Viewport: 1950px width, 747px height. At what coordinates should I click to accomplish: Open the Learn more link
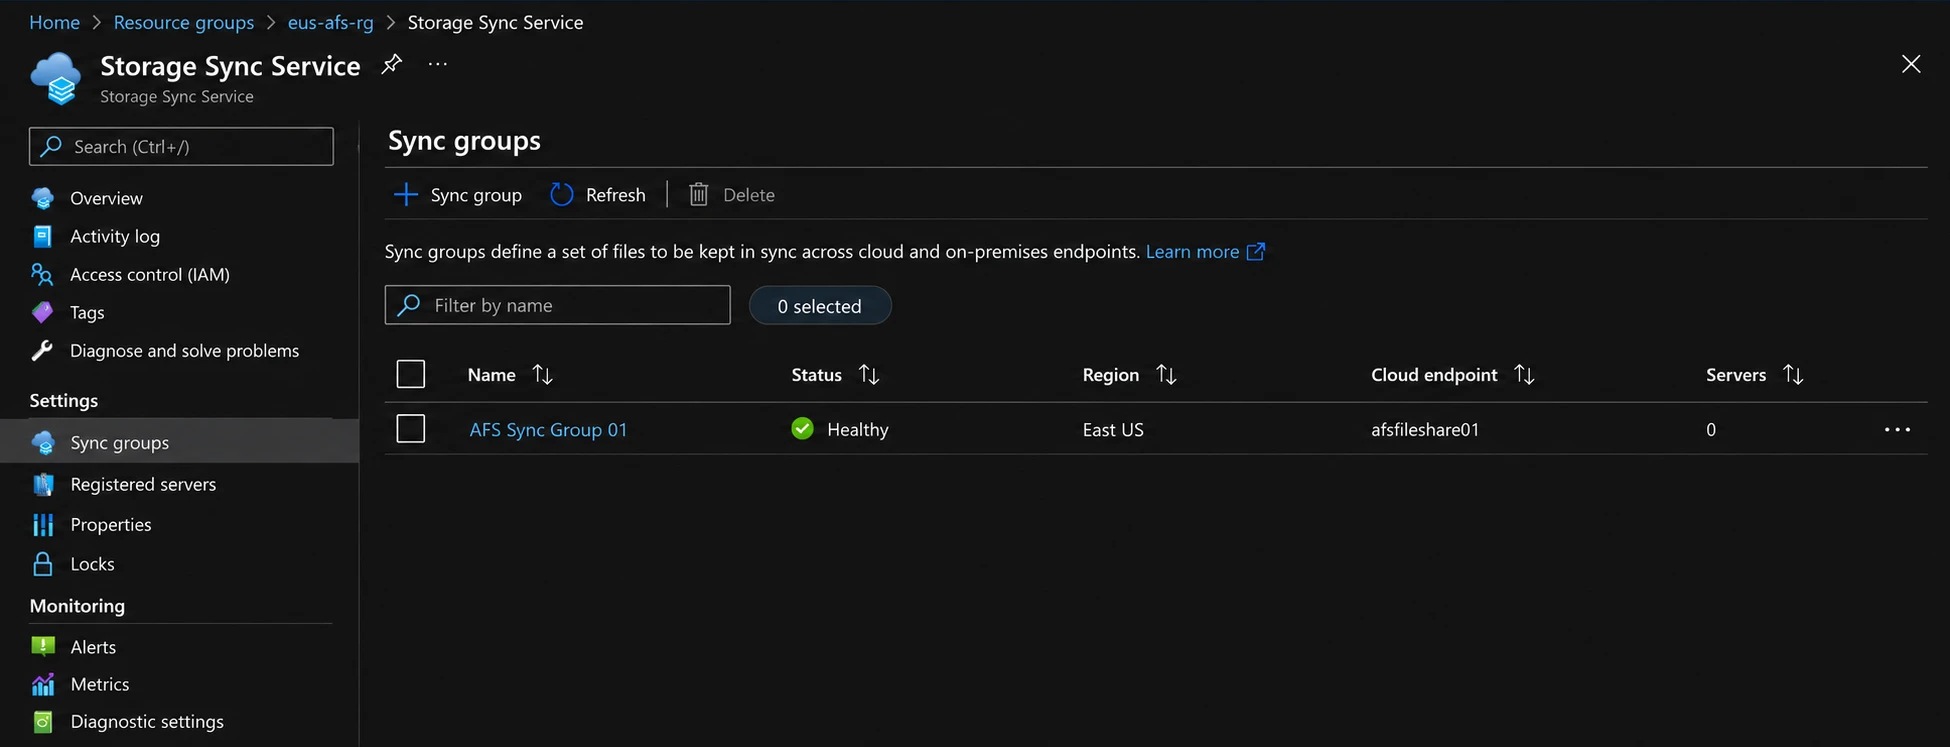pyautogui.click(x=1205, y=252)
